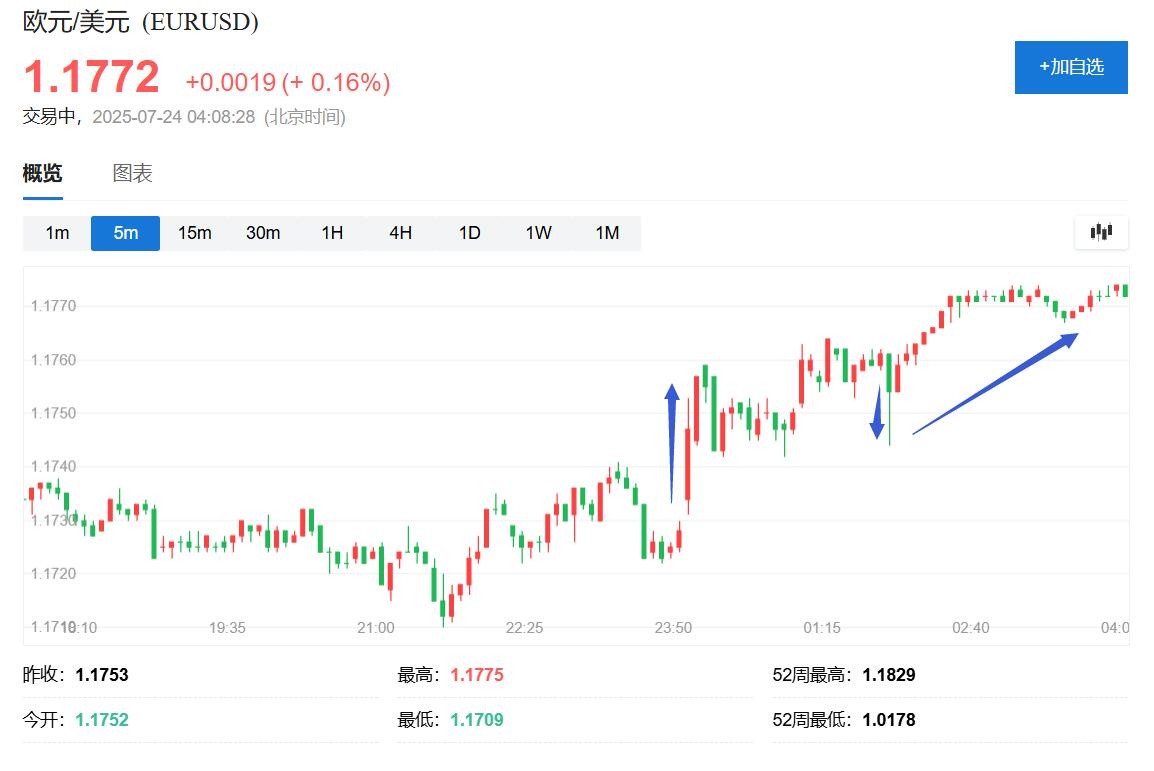
Task: Click the long diagonal blue arrow
Action: pyautogui.click(x=995, y=383)
